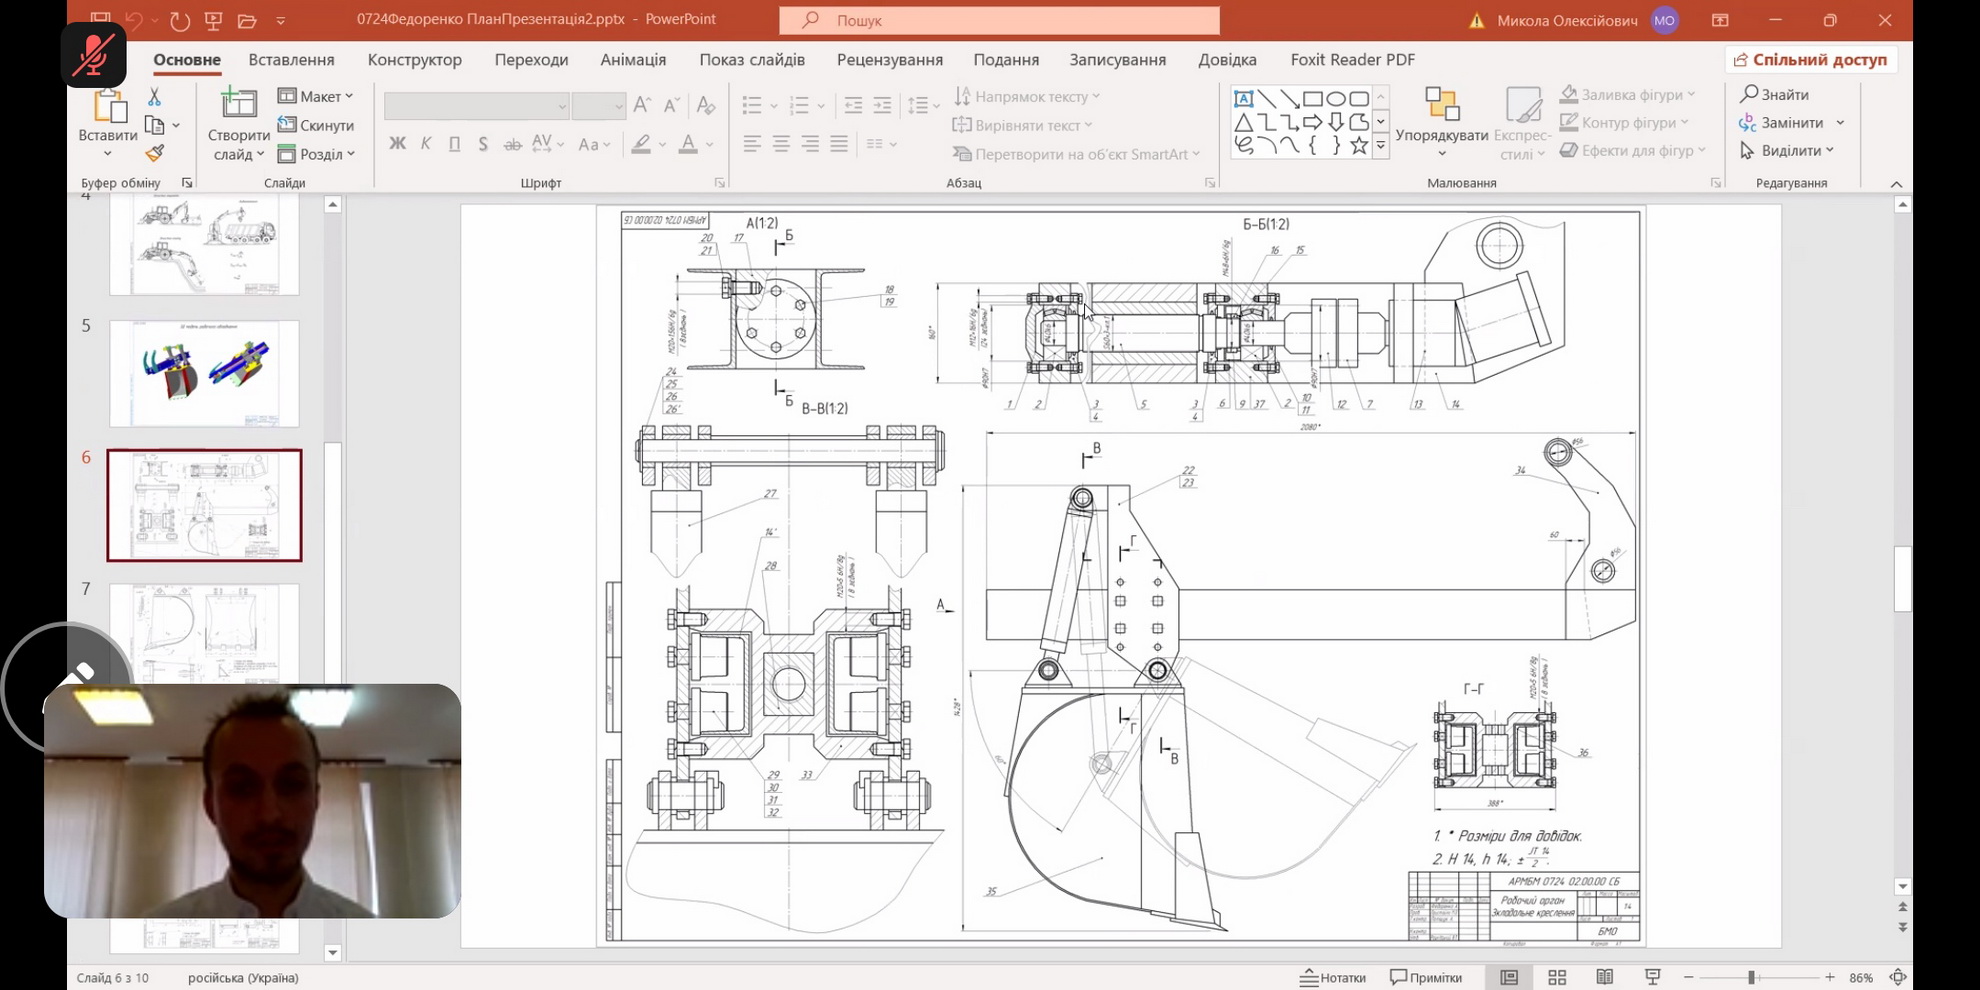The image size is (1980, 990).
Task: Select the oval shape in gallery
Action: (x=1336, y=98)
